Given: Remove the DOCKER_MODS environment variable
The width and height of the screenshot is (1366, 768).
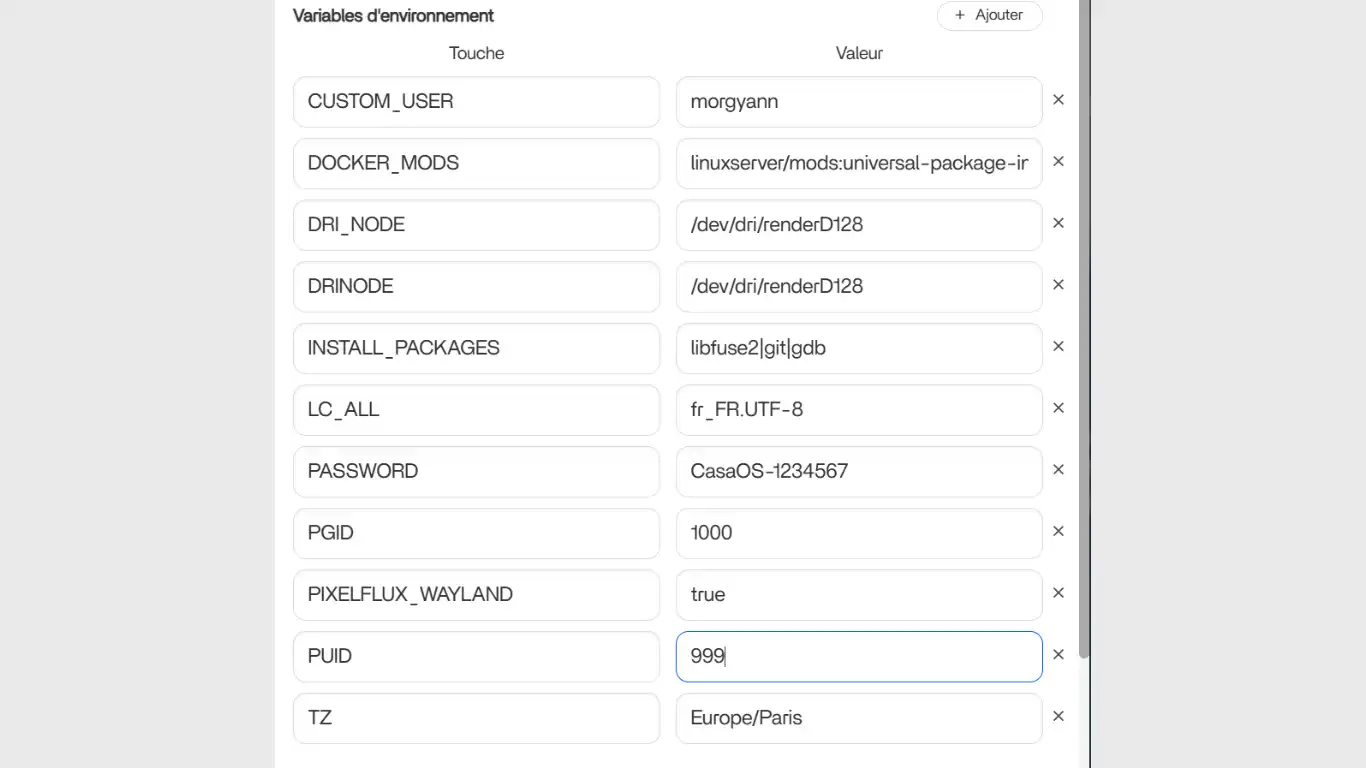Looking at the screenshot, I should pos(1058,161).
